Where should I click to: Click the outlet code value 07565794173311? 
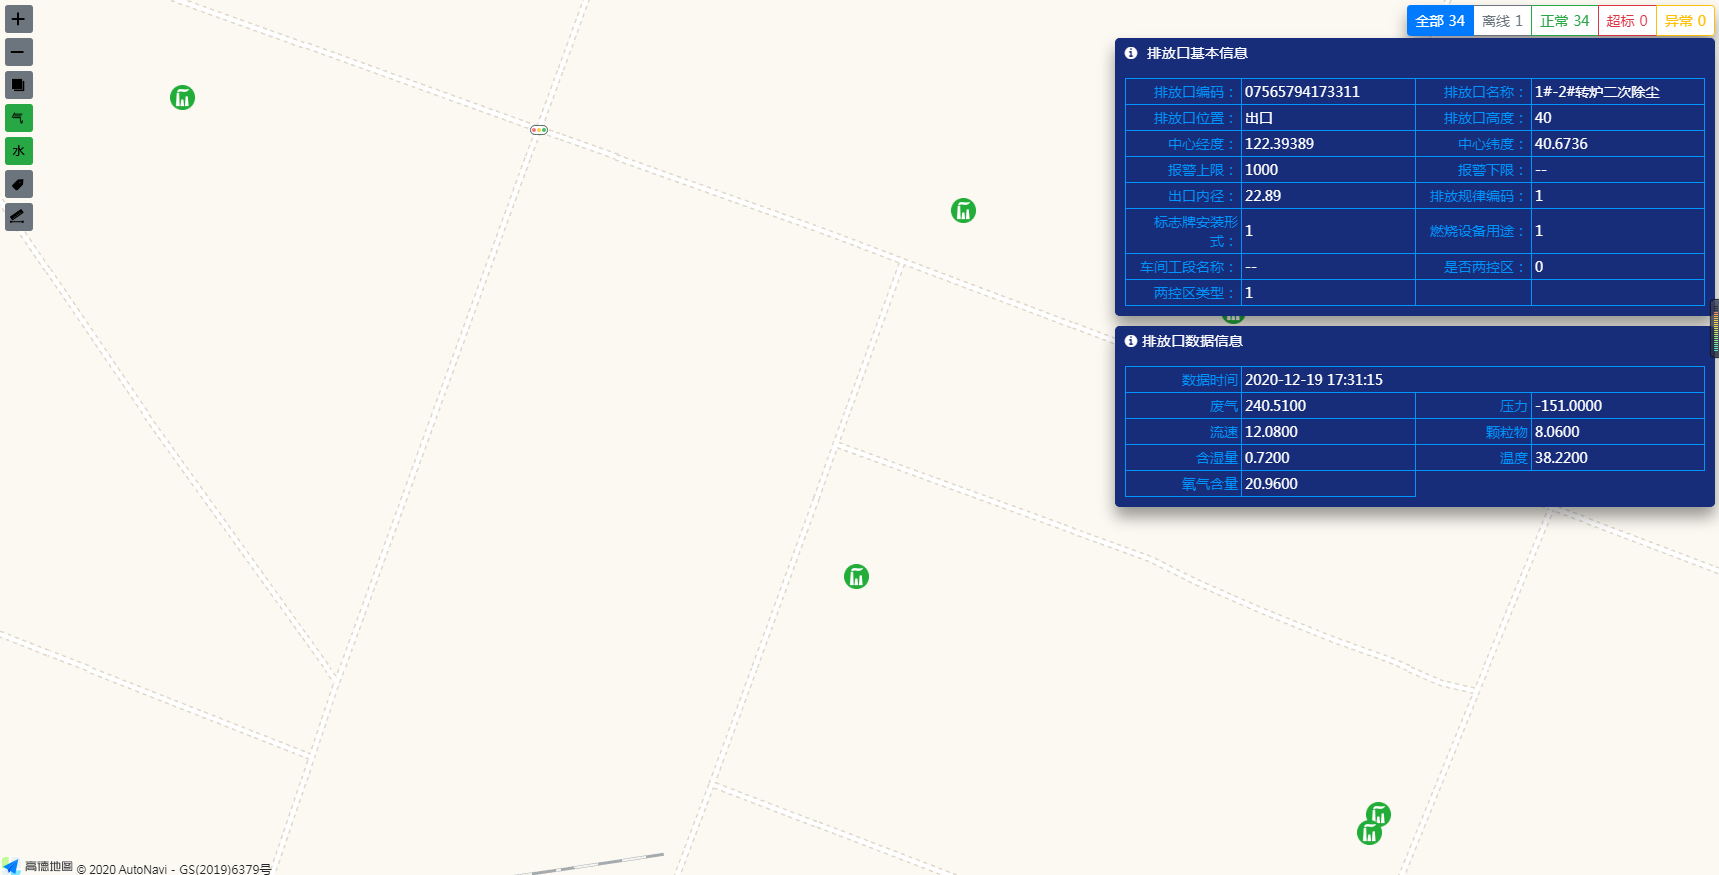pyautogui.click(x=1302, y=92)
